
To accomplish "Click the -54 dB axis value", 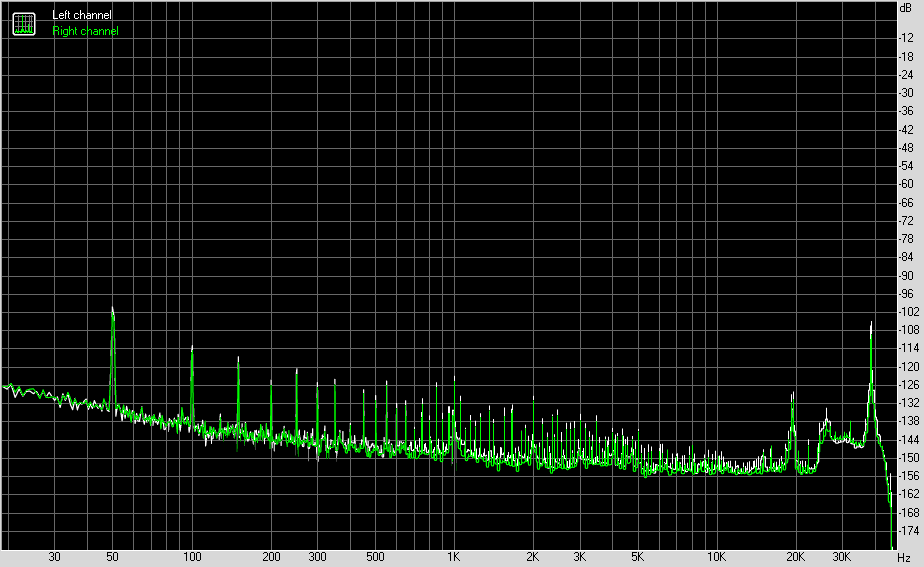I will (906, 166).
